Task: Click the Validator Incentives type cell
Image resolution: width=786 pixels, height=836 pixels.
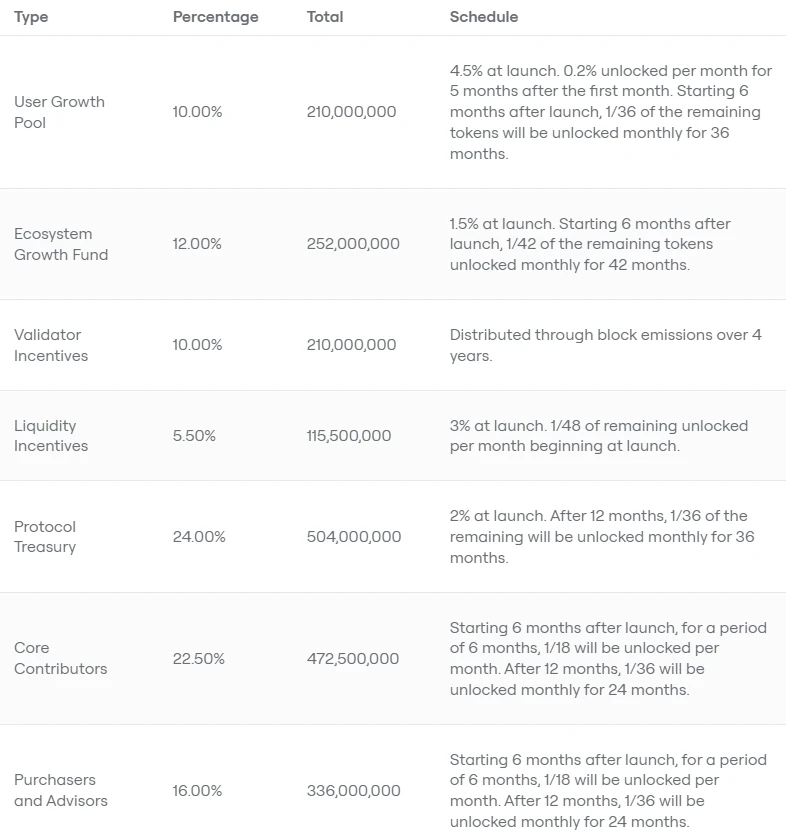Action: pos(51,345)
